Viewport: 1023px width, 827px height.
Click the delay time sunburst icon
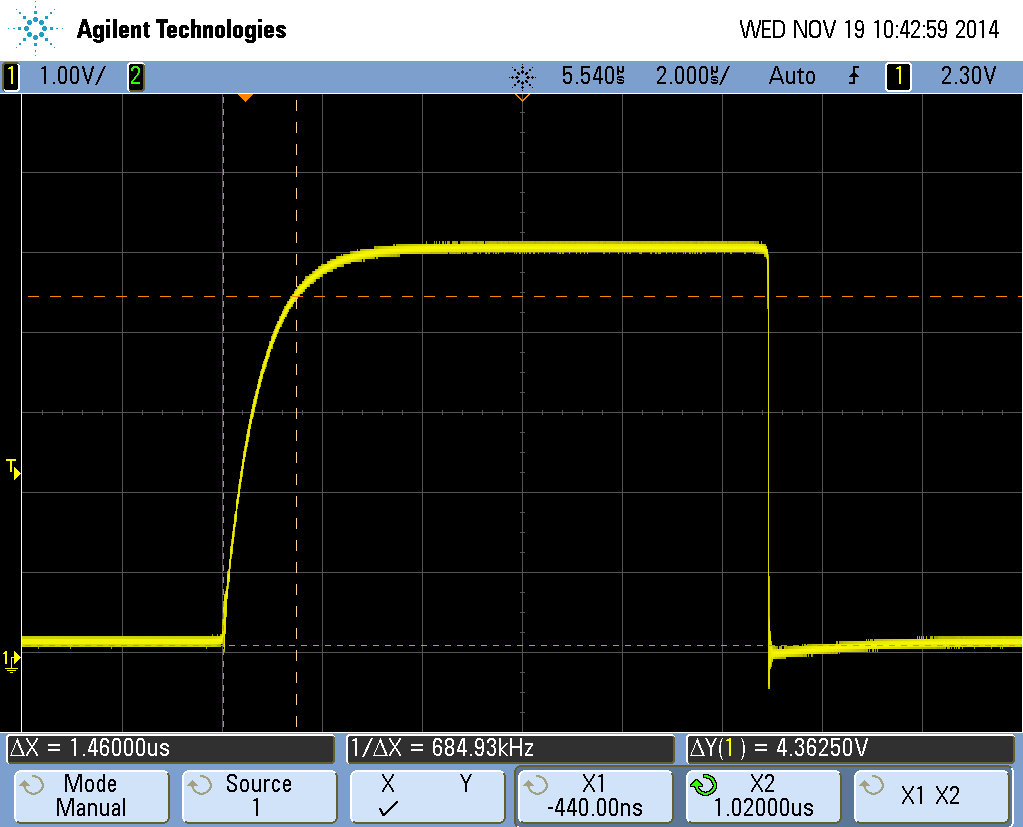coord(522,77)
